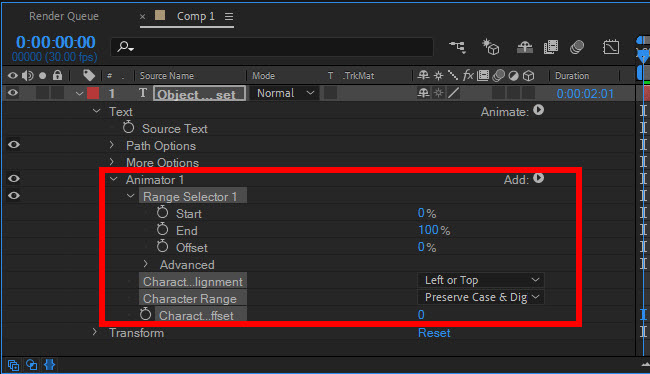Toggle the Shy switch on layer 1
Screen dimensions: 650x374
pyautogui.click(x=423, y=93)
